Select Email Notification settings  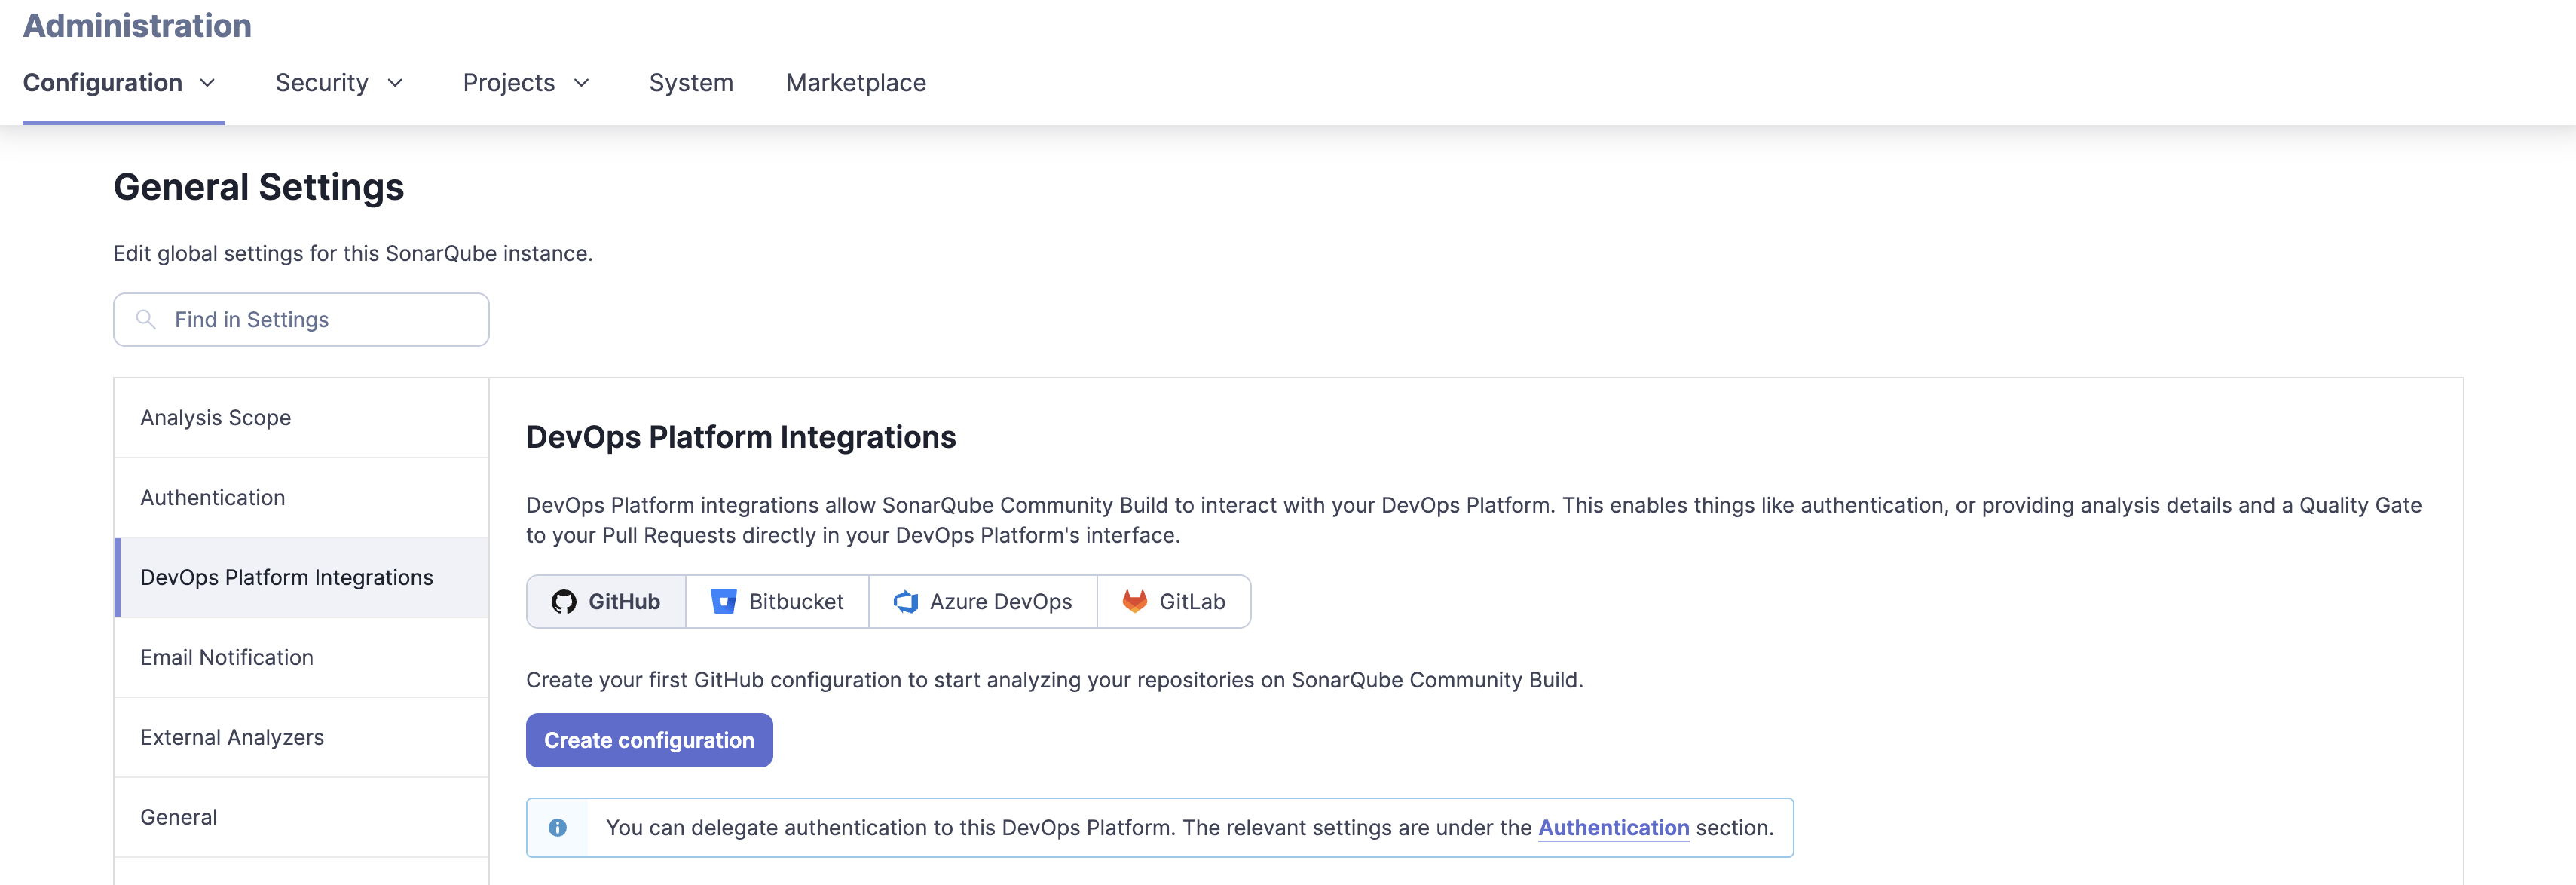click(x=226, y=657)
